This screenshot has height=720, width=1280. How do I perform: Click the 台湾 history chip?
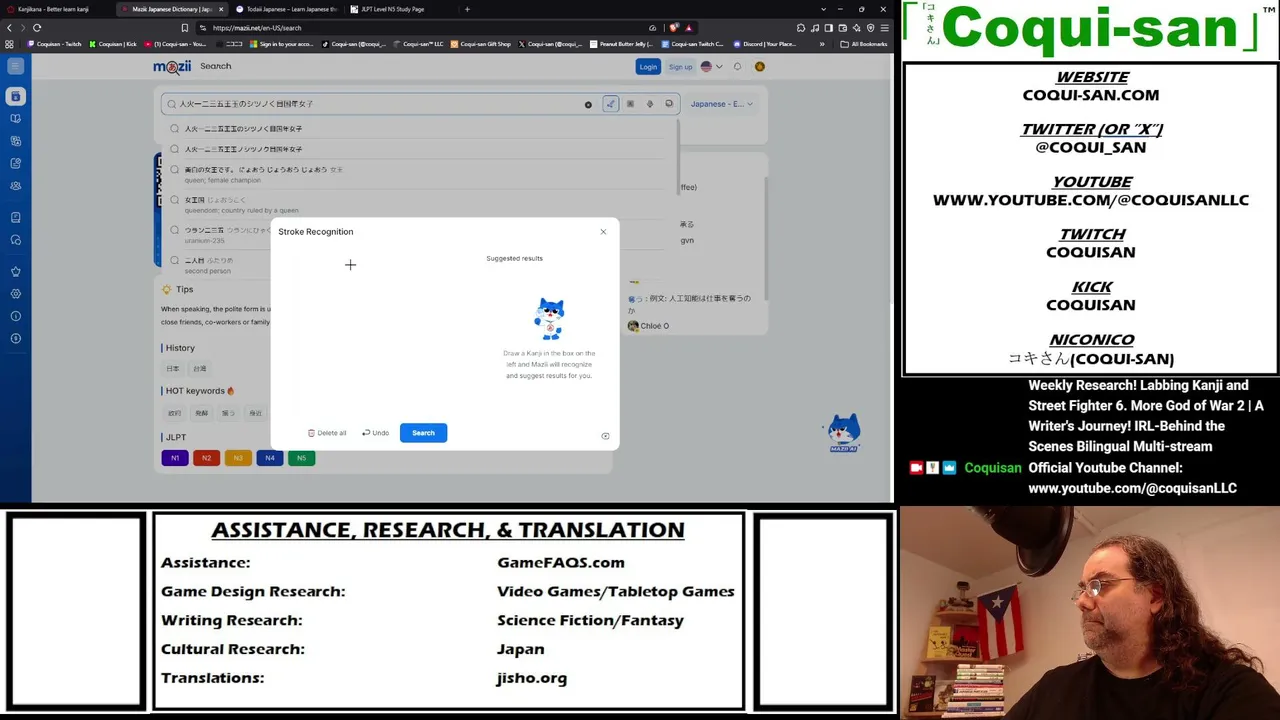tap(200, 369)
